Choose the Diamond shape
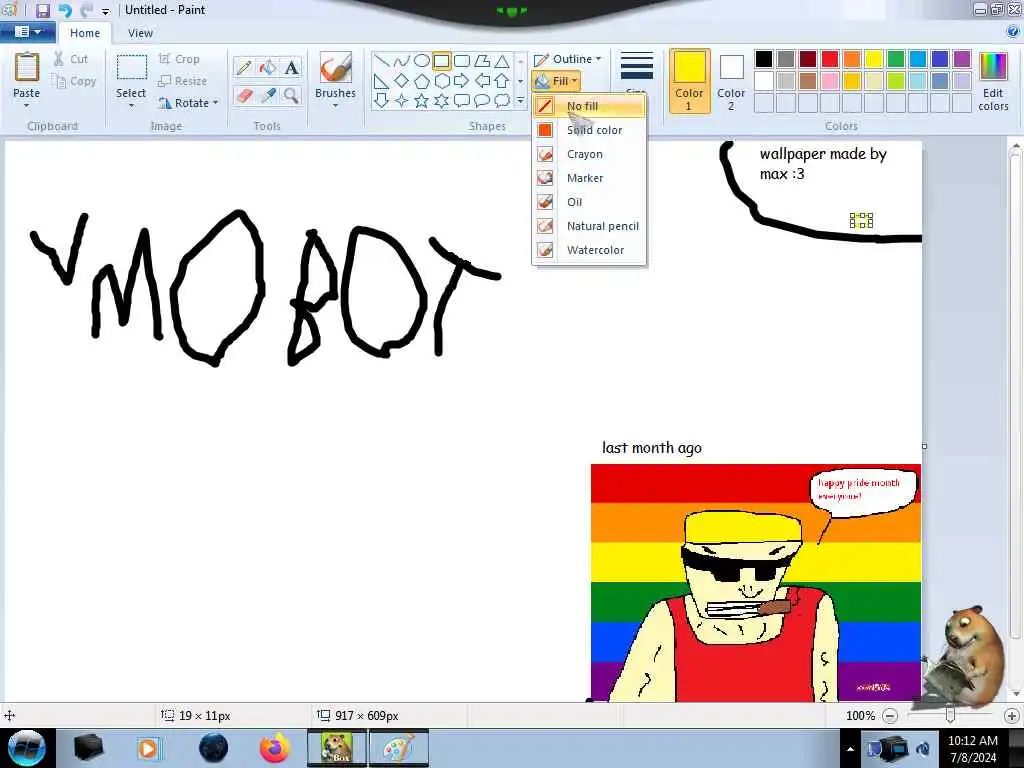This screenshot has height=768, width=1024. 402,81
